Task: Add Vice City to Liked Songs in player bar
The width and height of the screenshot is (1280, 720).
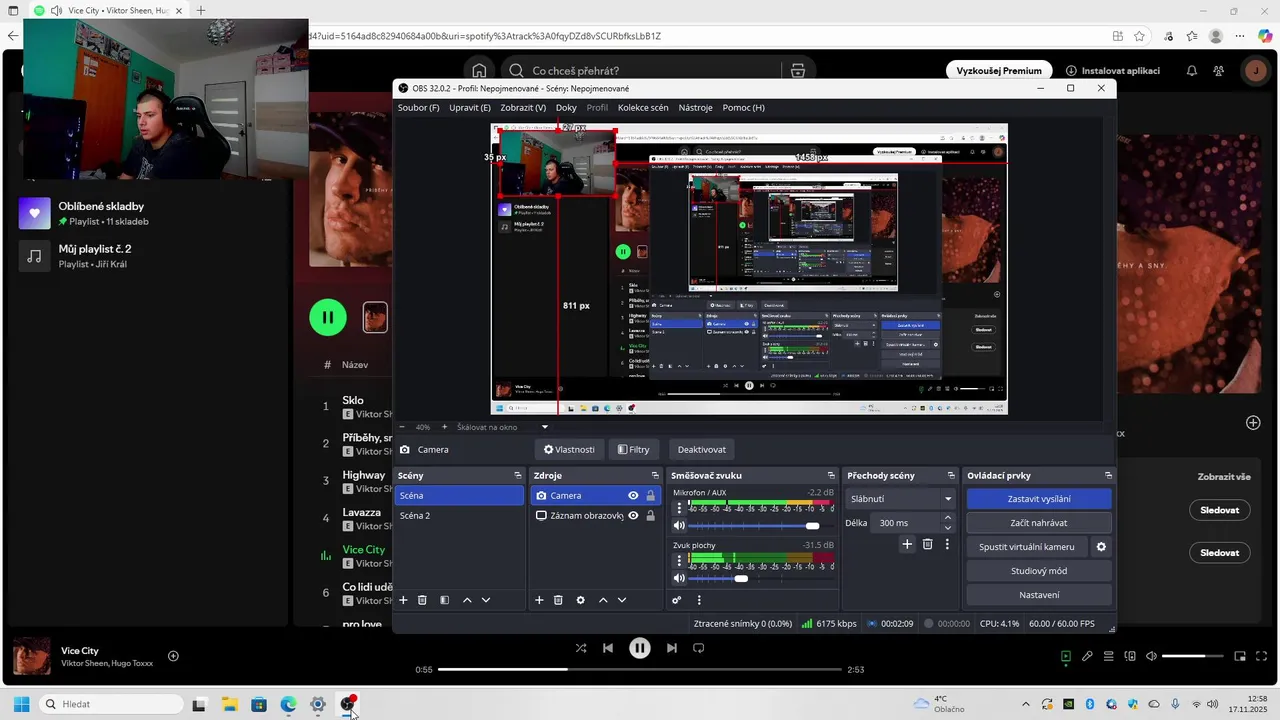Action: click(173, 656)
